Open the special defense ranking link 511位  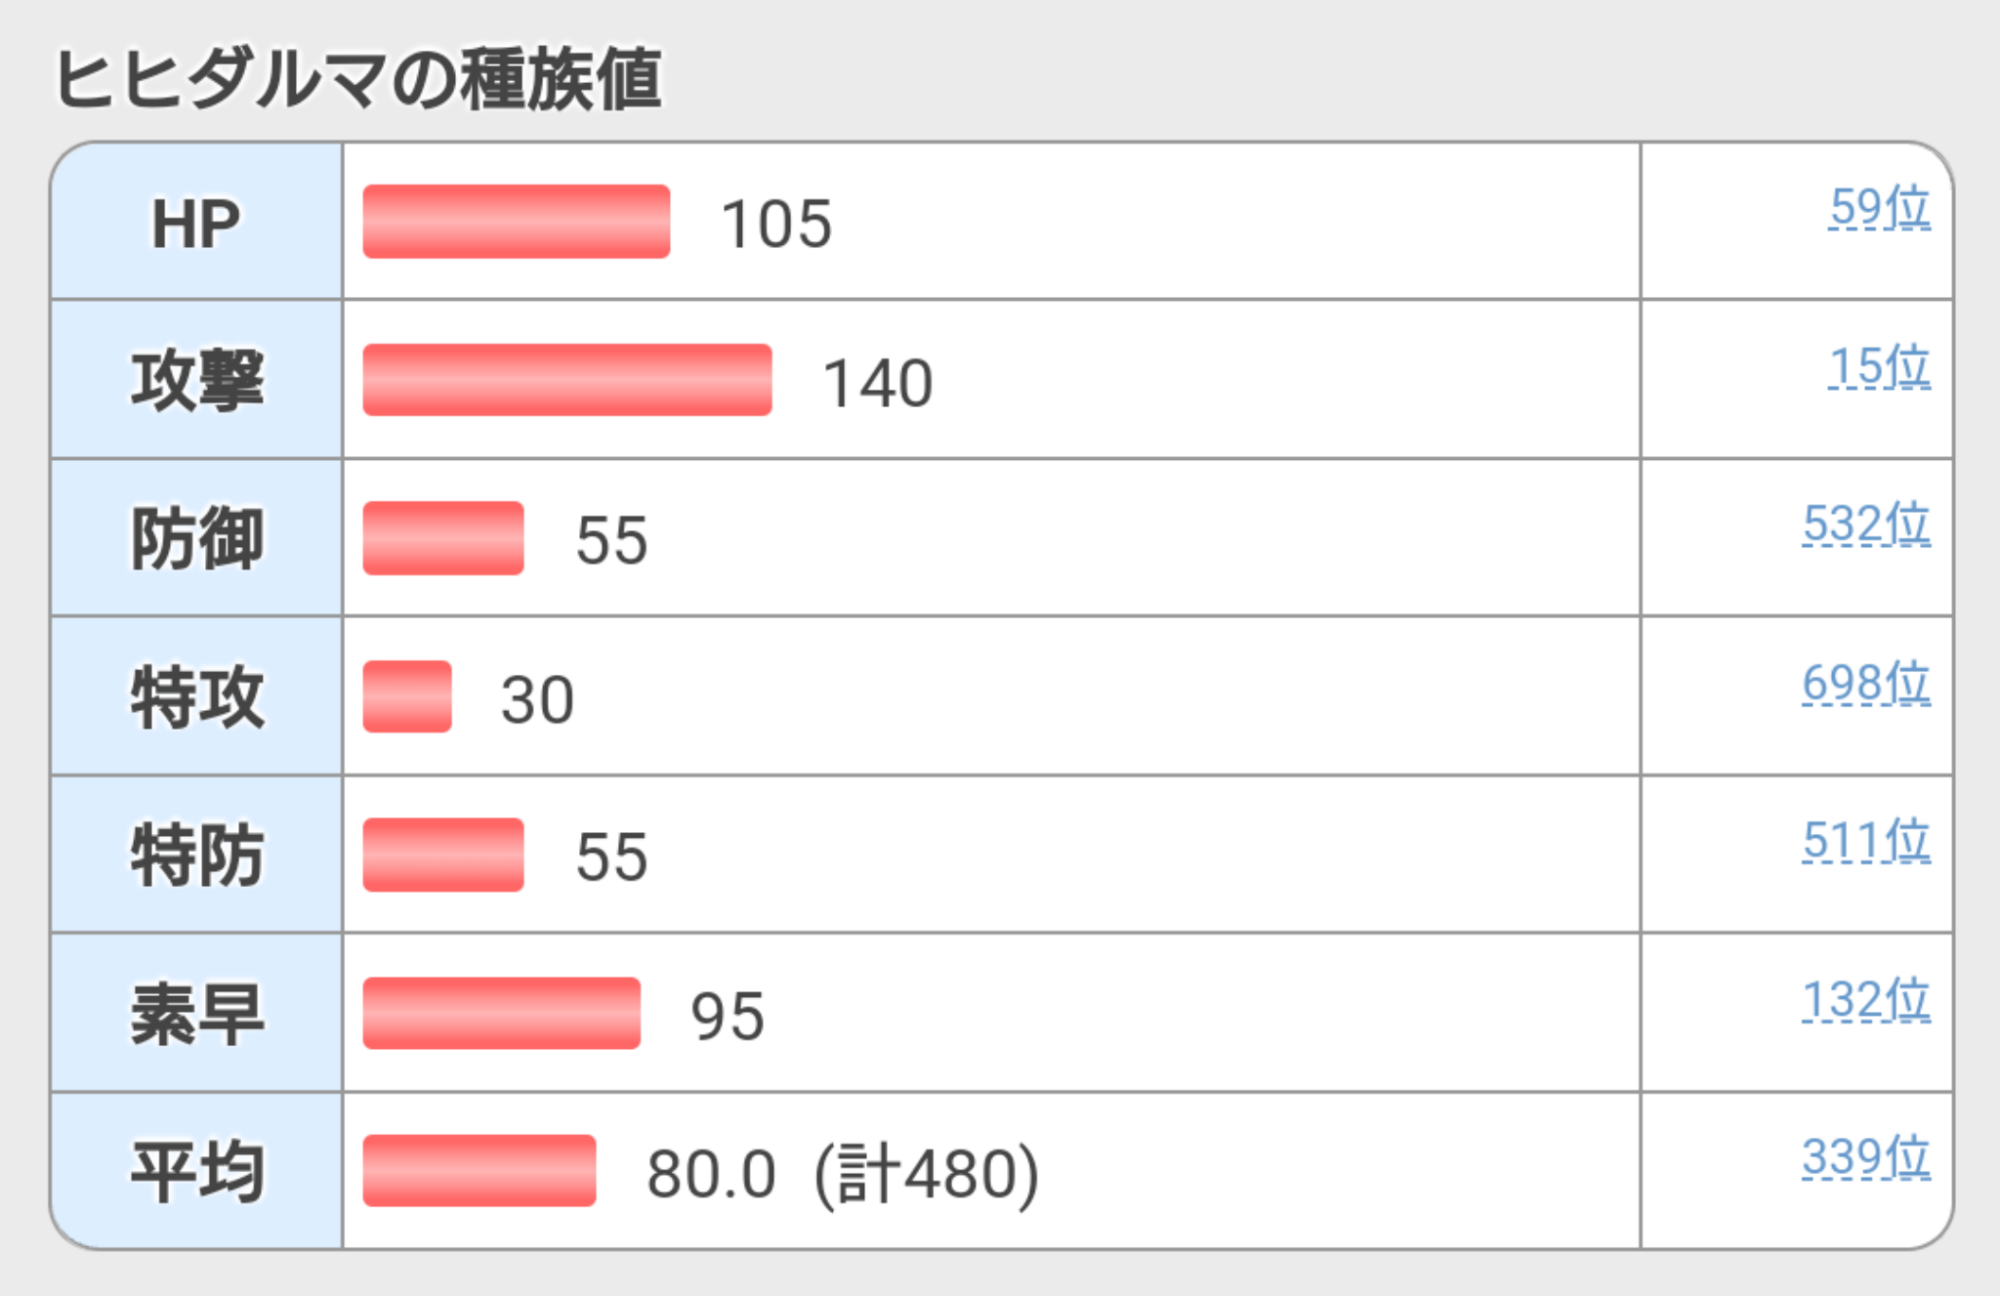click(1866, 840)
